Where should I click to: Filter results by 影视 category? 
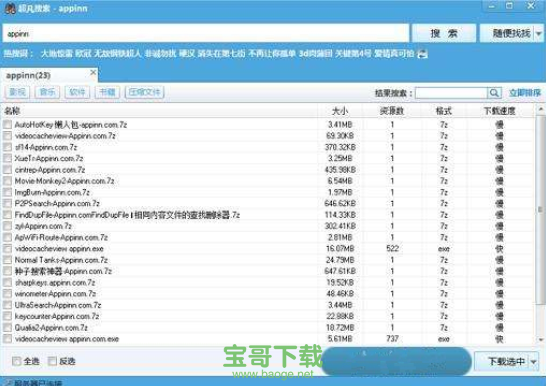coord(17,92)
